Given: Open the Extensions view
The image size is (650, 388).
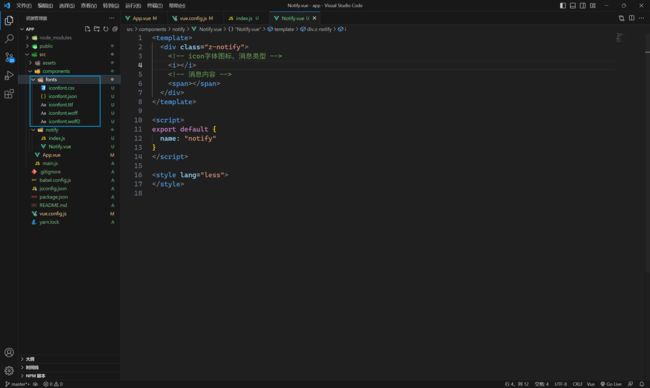Looking at the screenshot, I should pos(9,94).
